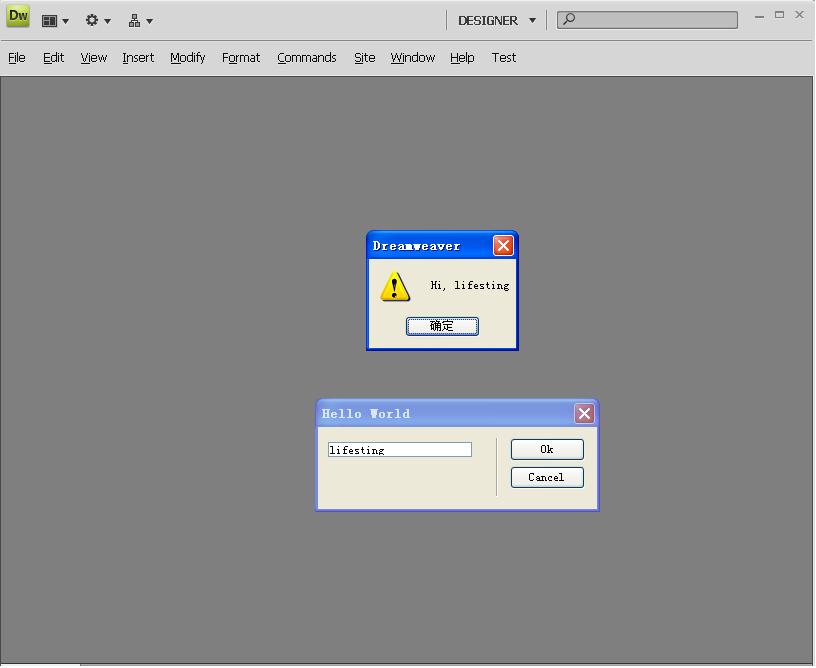Open the Layout icon in the top bar

click(x=49, y=21)
